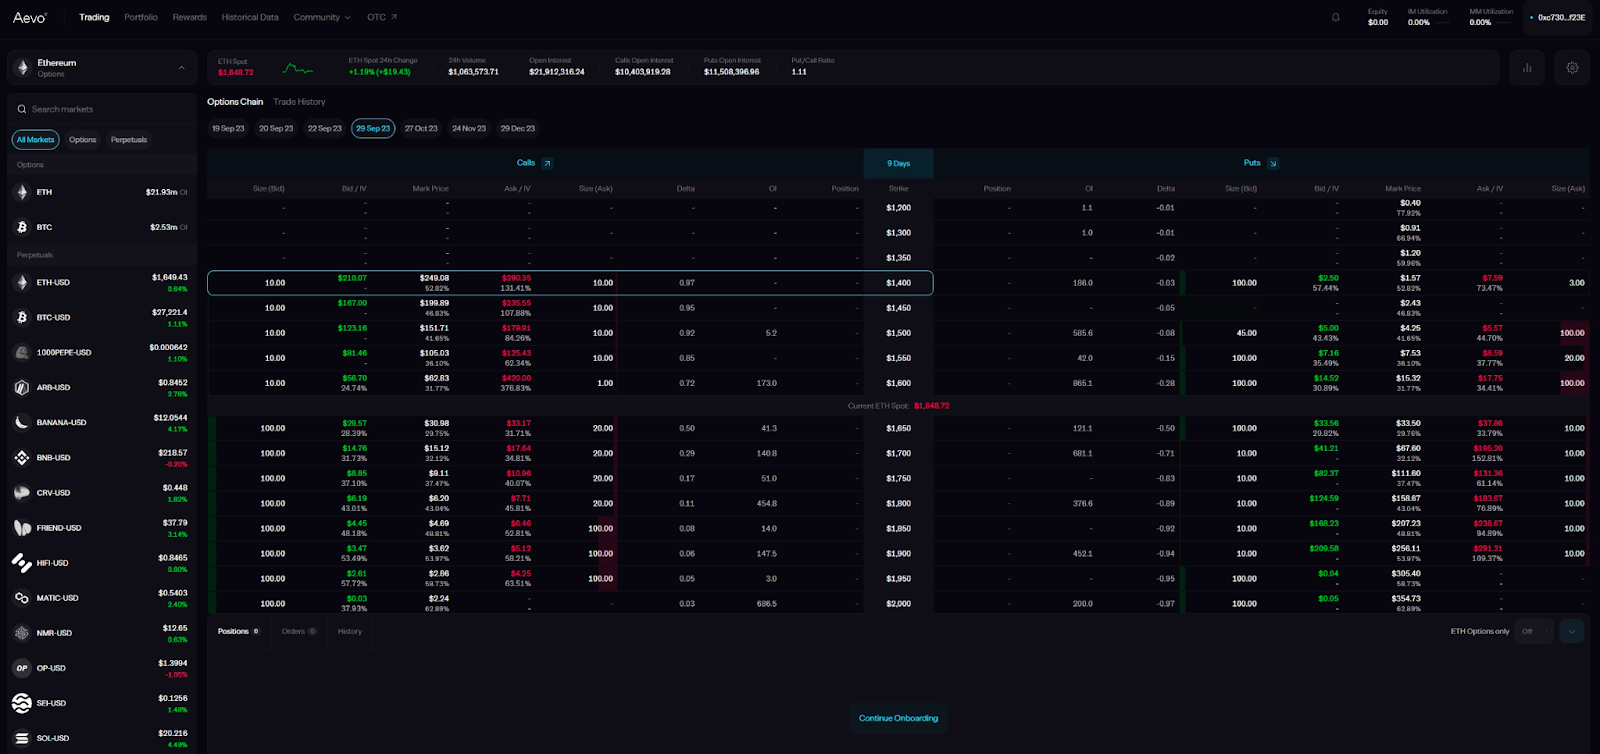This screenshot has width=1600, height=754.
Task: Select the 27 Oct 23 expiry
Action: point(421,128)
